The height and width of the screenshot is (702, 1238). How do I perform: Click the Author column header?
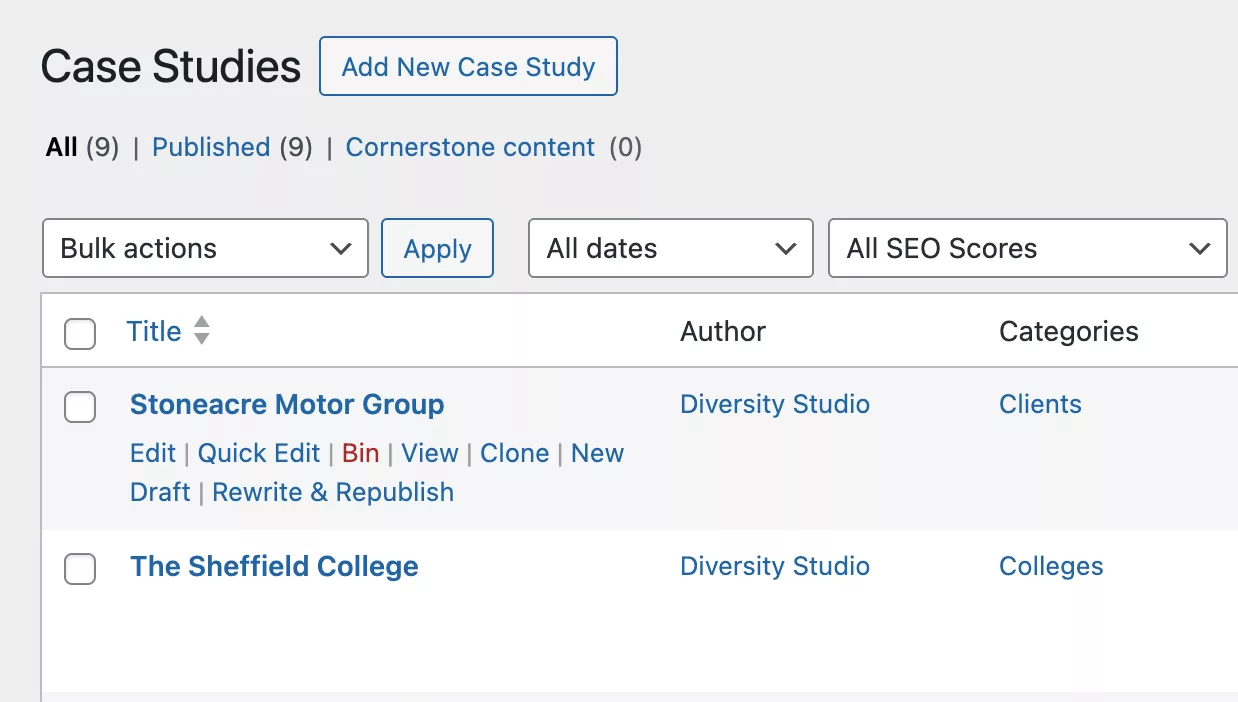(x=723, y=331)
